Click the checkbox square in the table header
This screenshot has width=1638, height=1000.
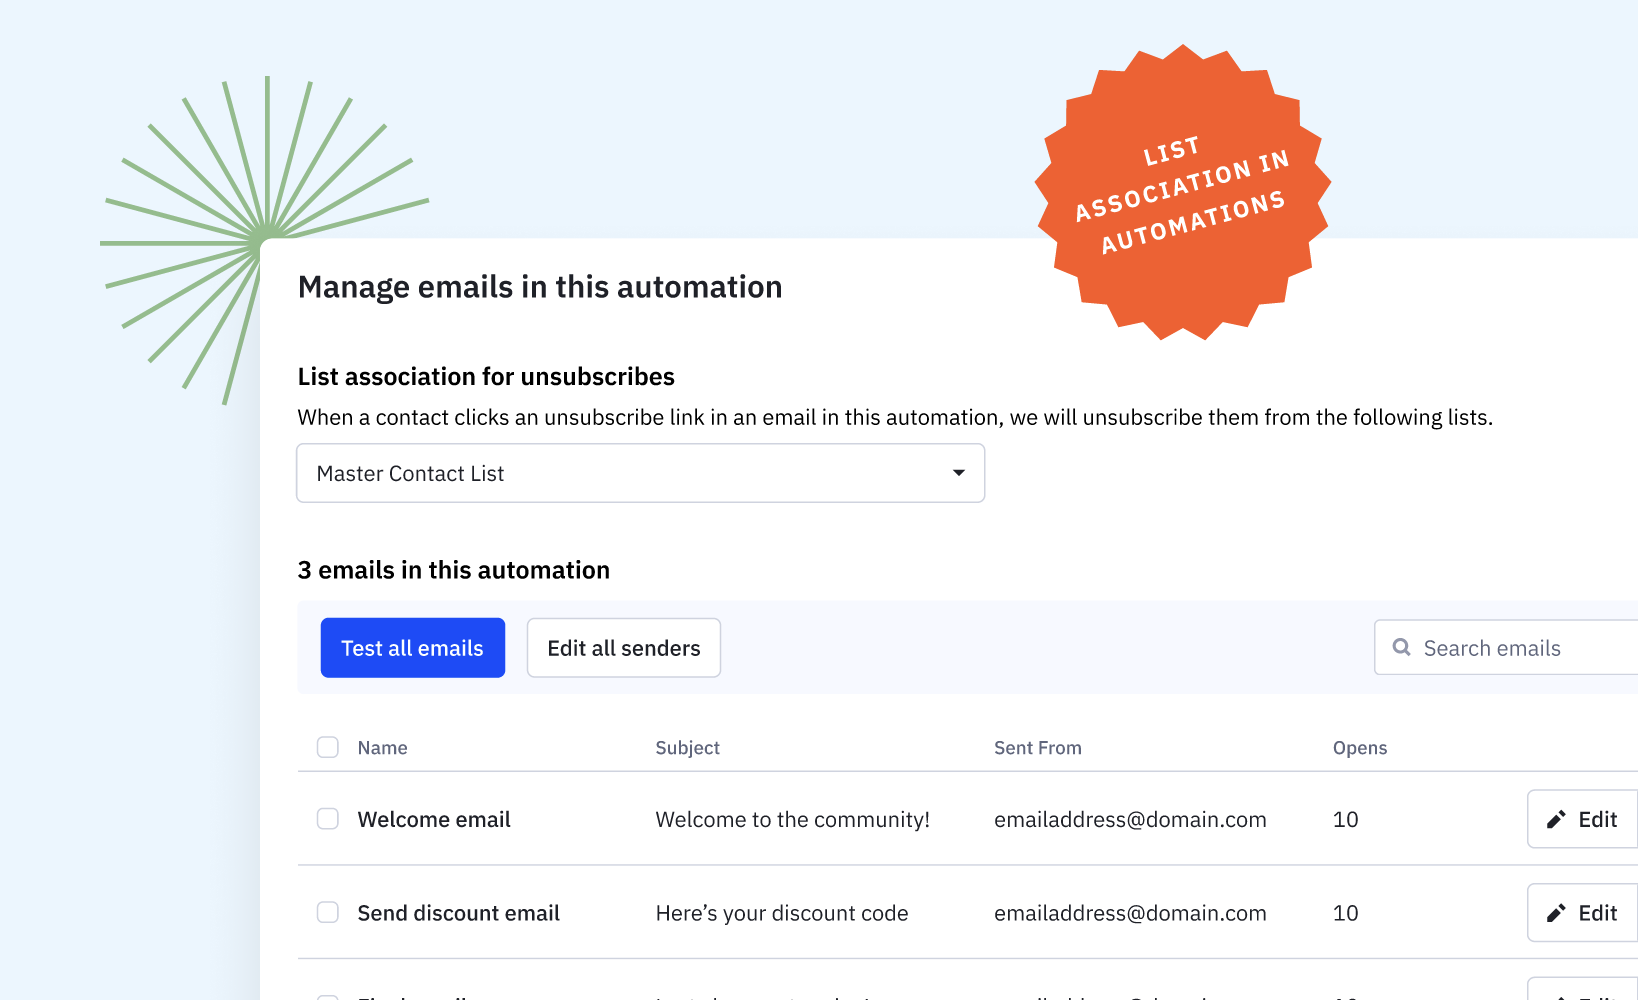[327, 747]
